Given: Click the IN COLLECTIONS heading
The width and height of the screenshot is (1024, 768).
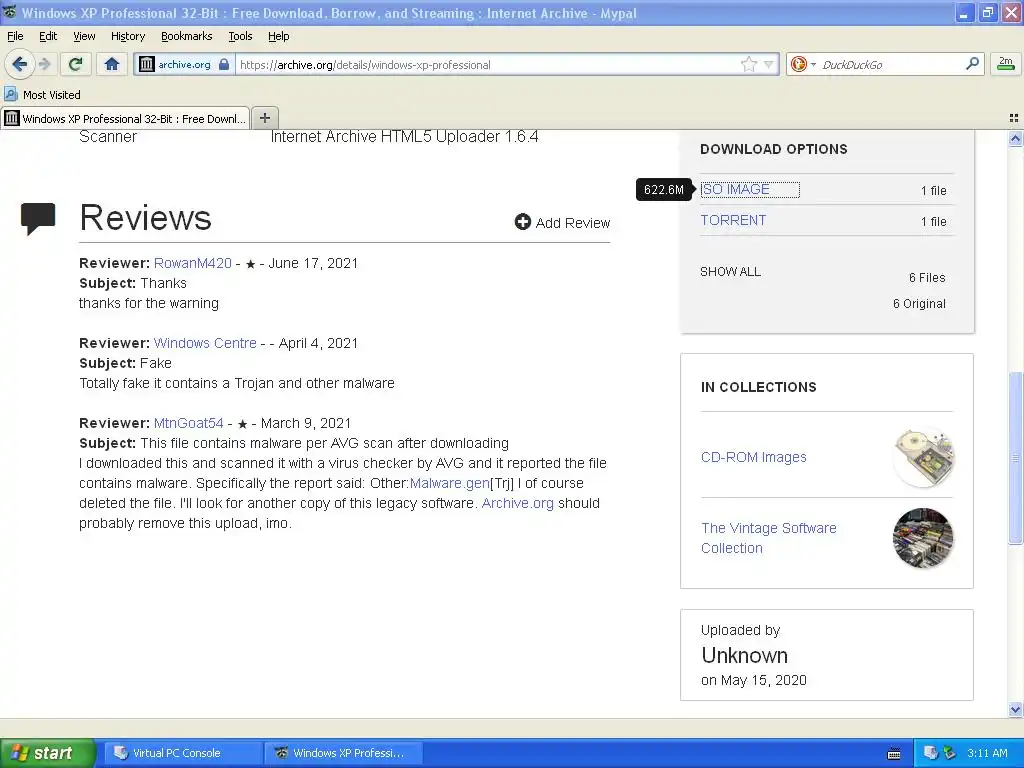Looking at the screenshot, I should tap(758, 387).
